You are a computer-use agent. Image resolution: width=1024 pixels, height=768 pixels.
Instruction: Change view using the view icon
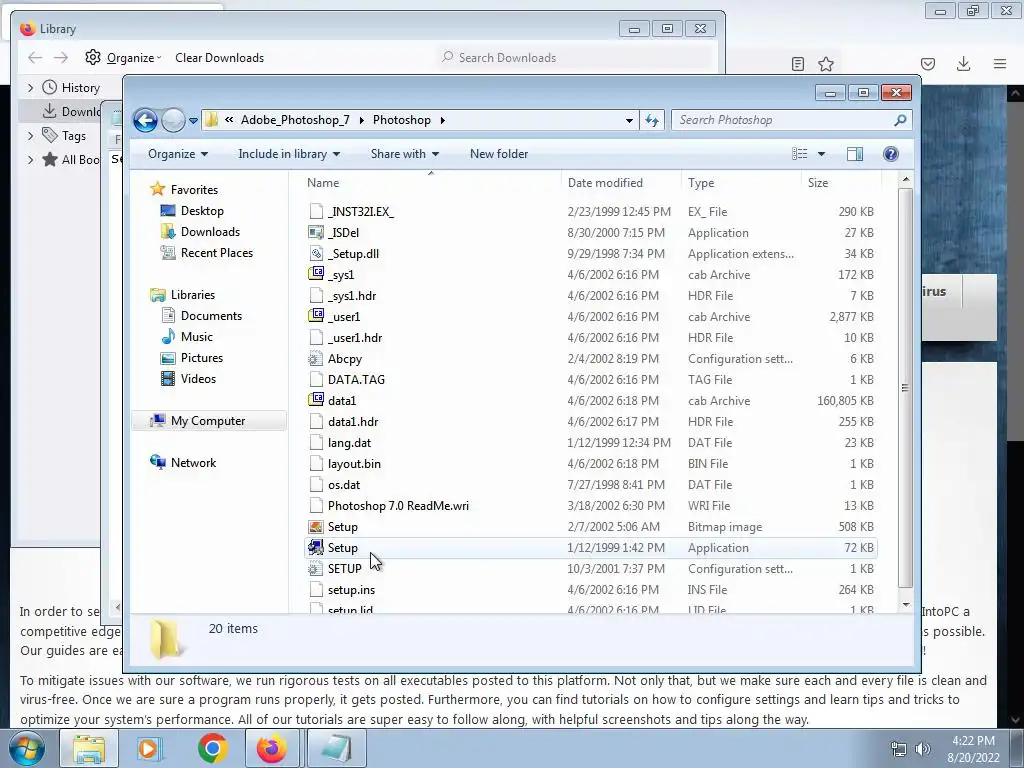[x=800, y=154]
